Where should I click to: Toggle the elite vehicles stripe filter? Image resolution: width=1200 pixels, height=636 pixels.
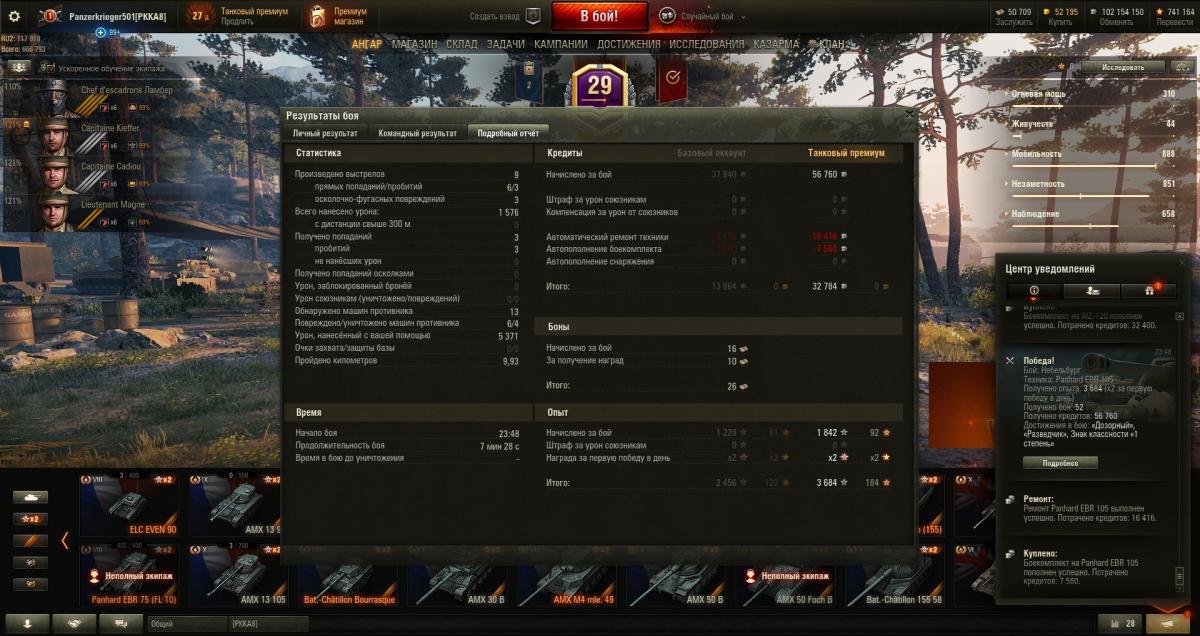pos(30,541)
